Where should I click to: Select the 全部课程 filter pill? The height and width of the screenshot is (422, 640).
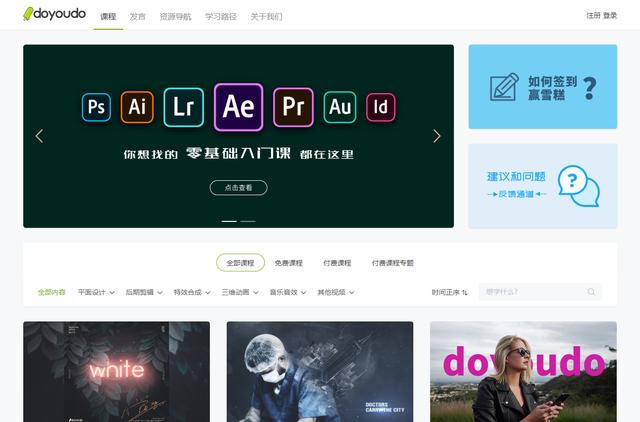tap(240, 263)
